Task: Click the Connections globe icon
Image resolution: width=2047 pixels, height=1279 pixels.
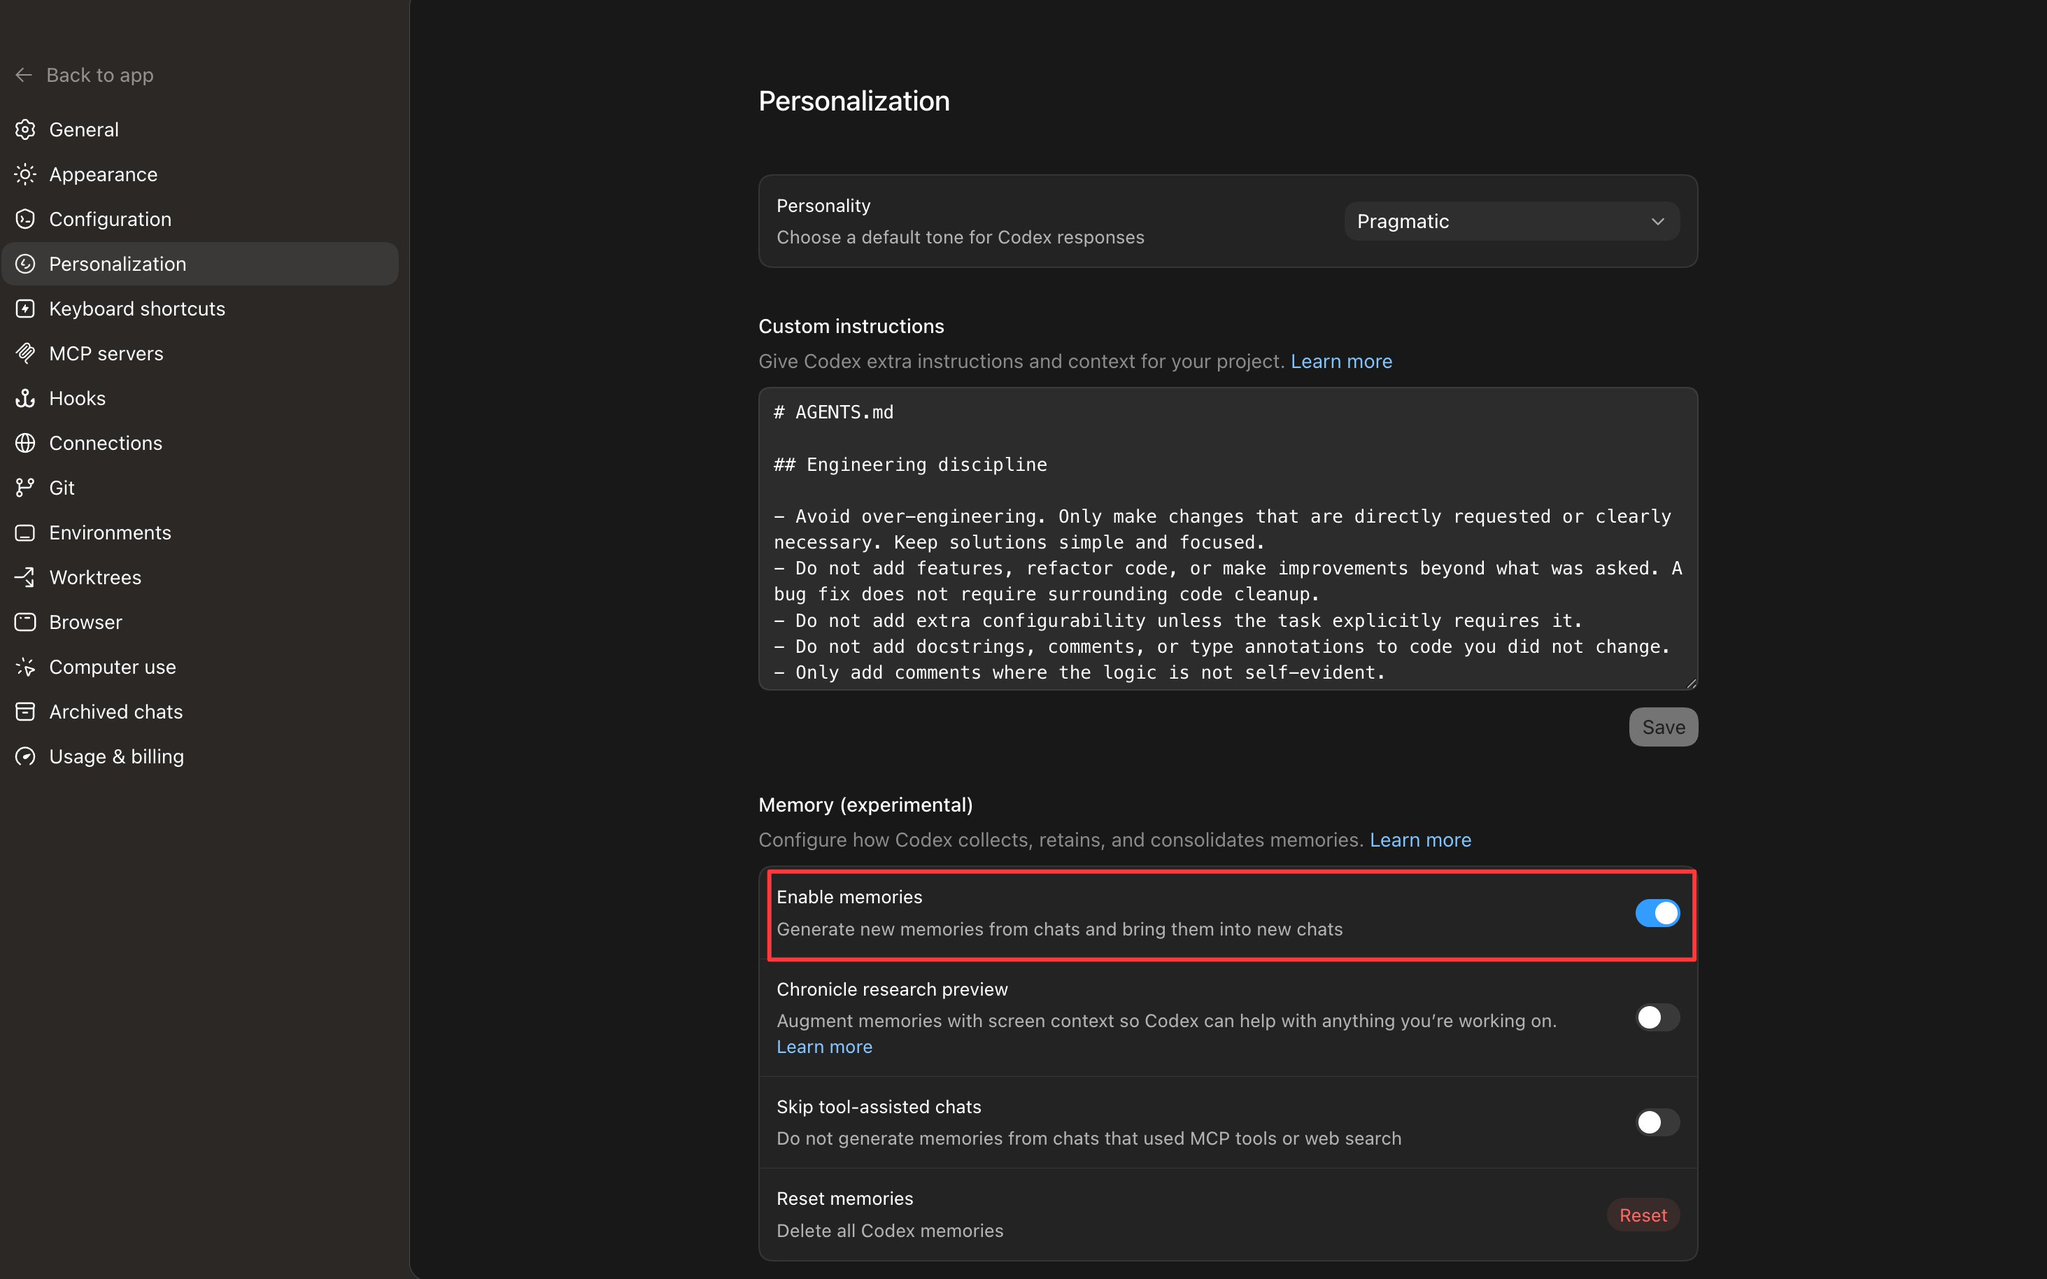Action: click(25, 443)
